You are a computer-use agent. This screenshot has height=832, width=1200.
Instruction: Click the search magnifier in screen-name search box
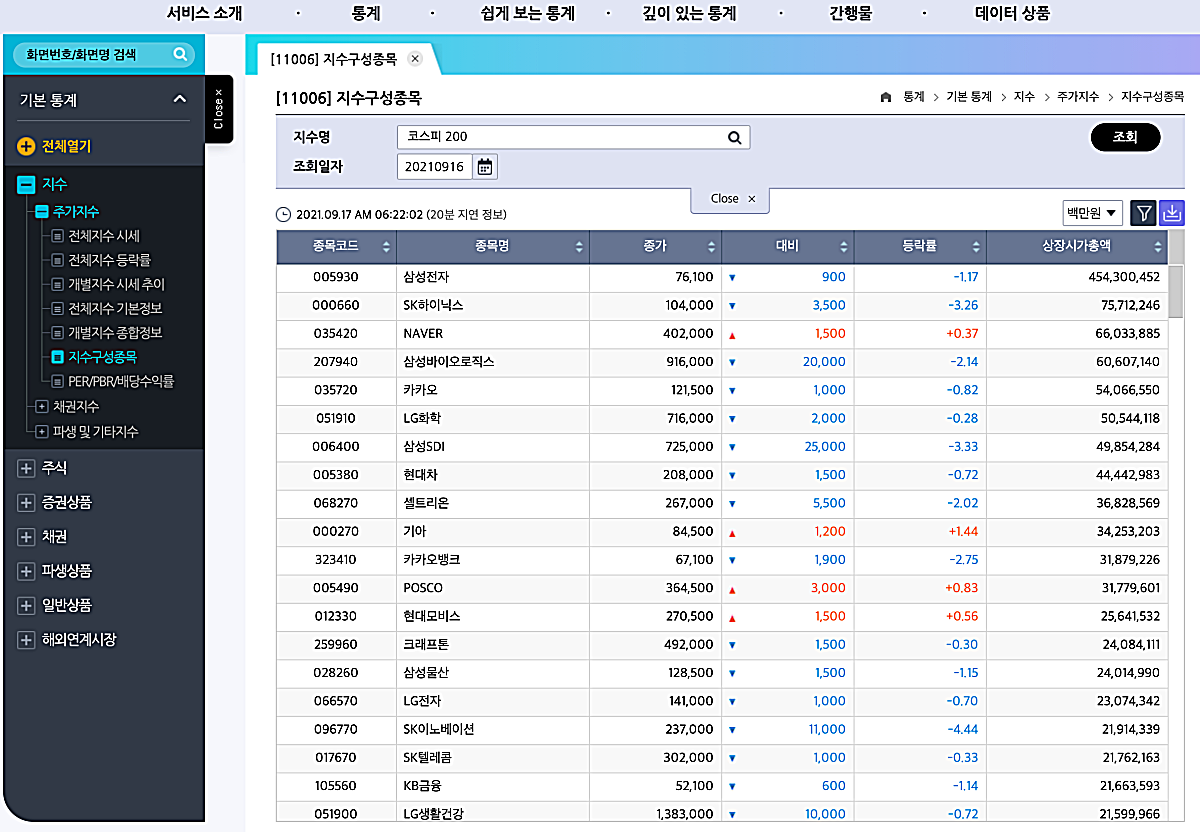tap(180, 54)
